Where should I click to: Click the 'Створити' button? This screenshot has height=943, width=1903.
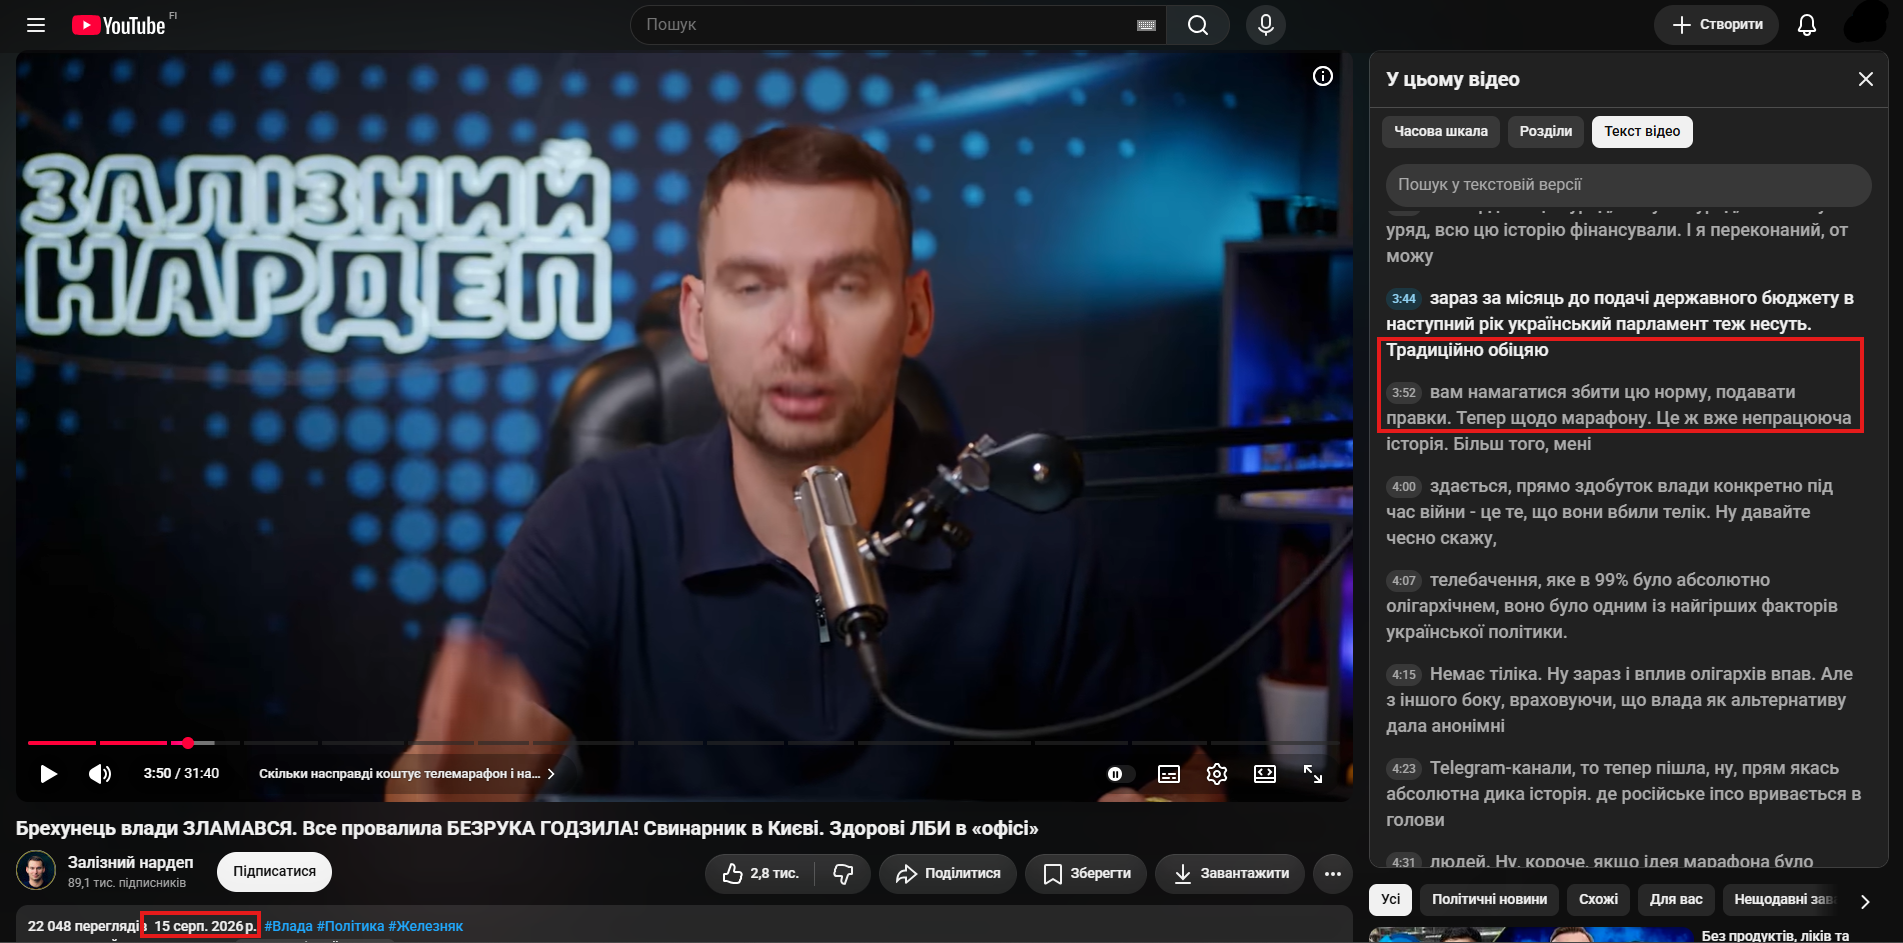click(x=1716, y=25)
